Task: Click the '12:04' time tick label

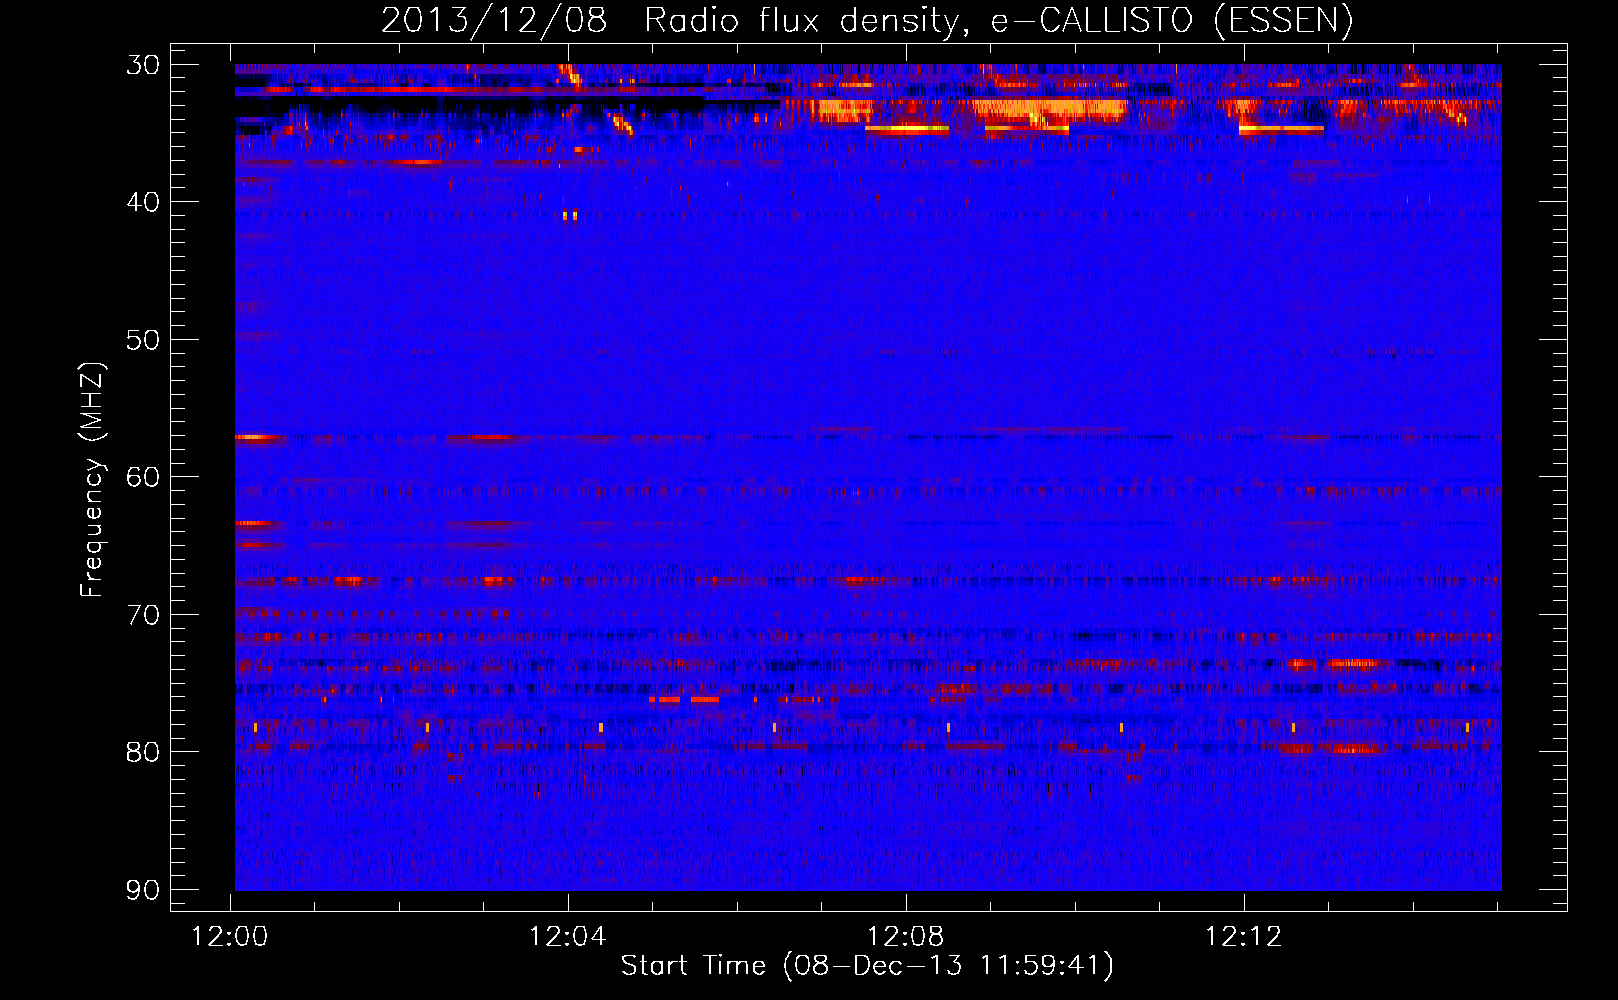Action: 568,937
